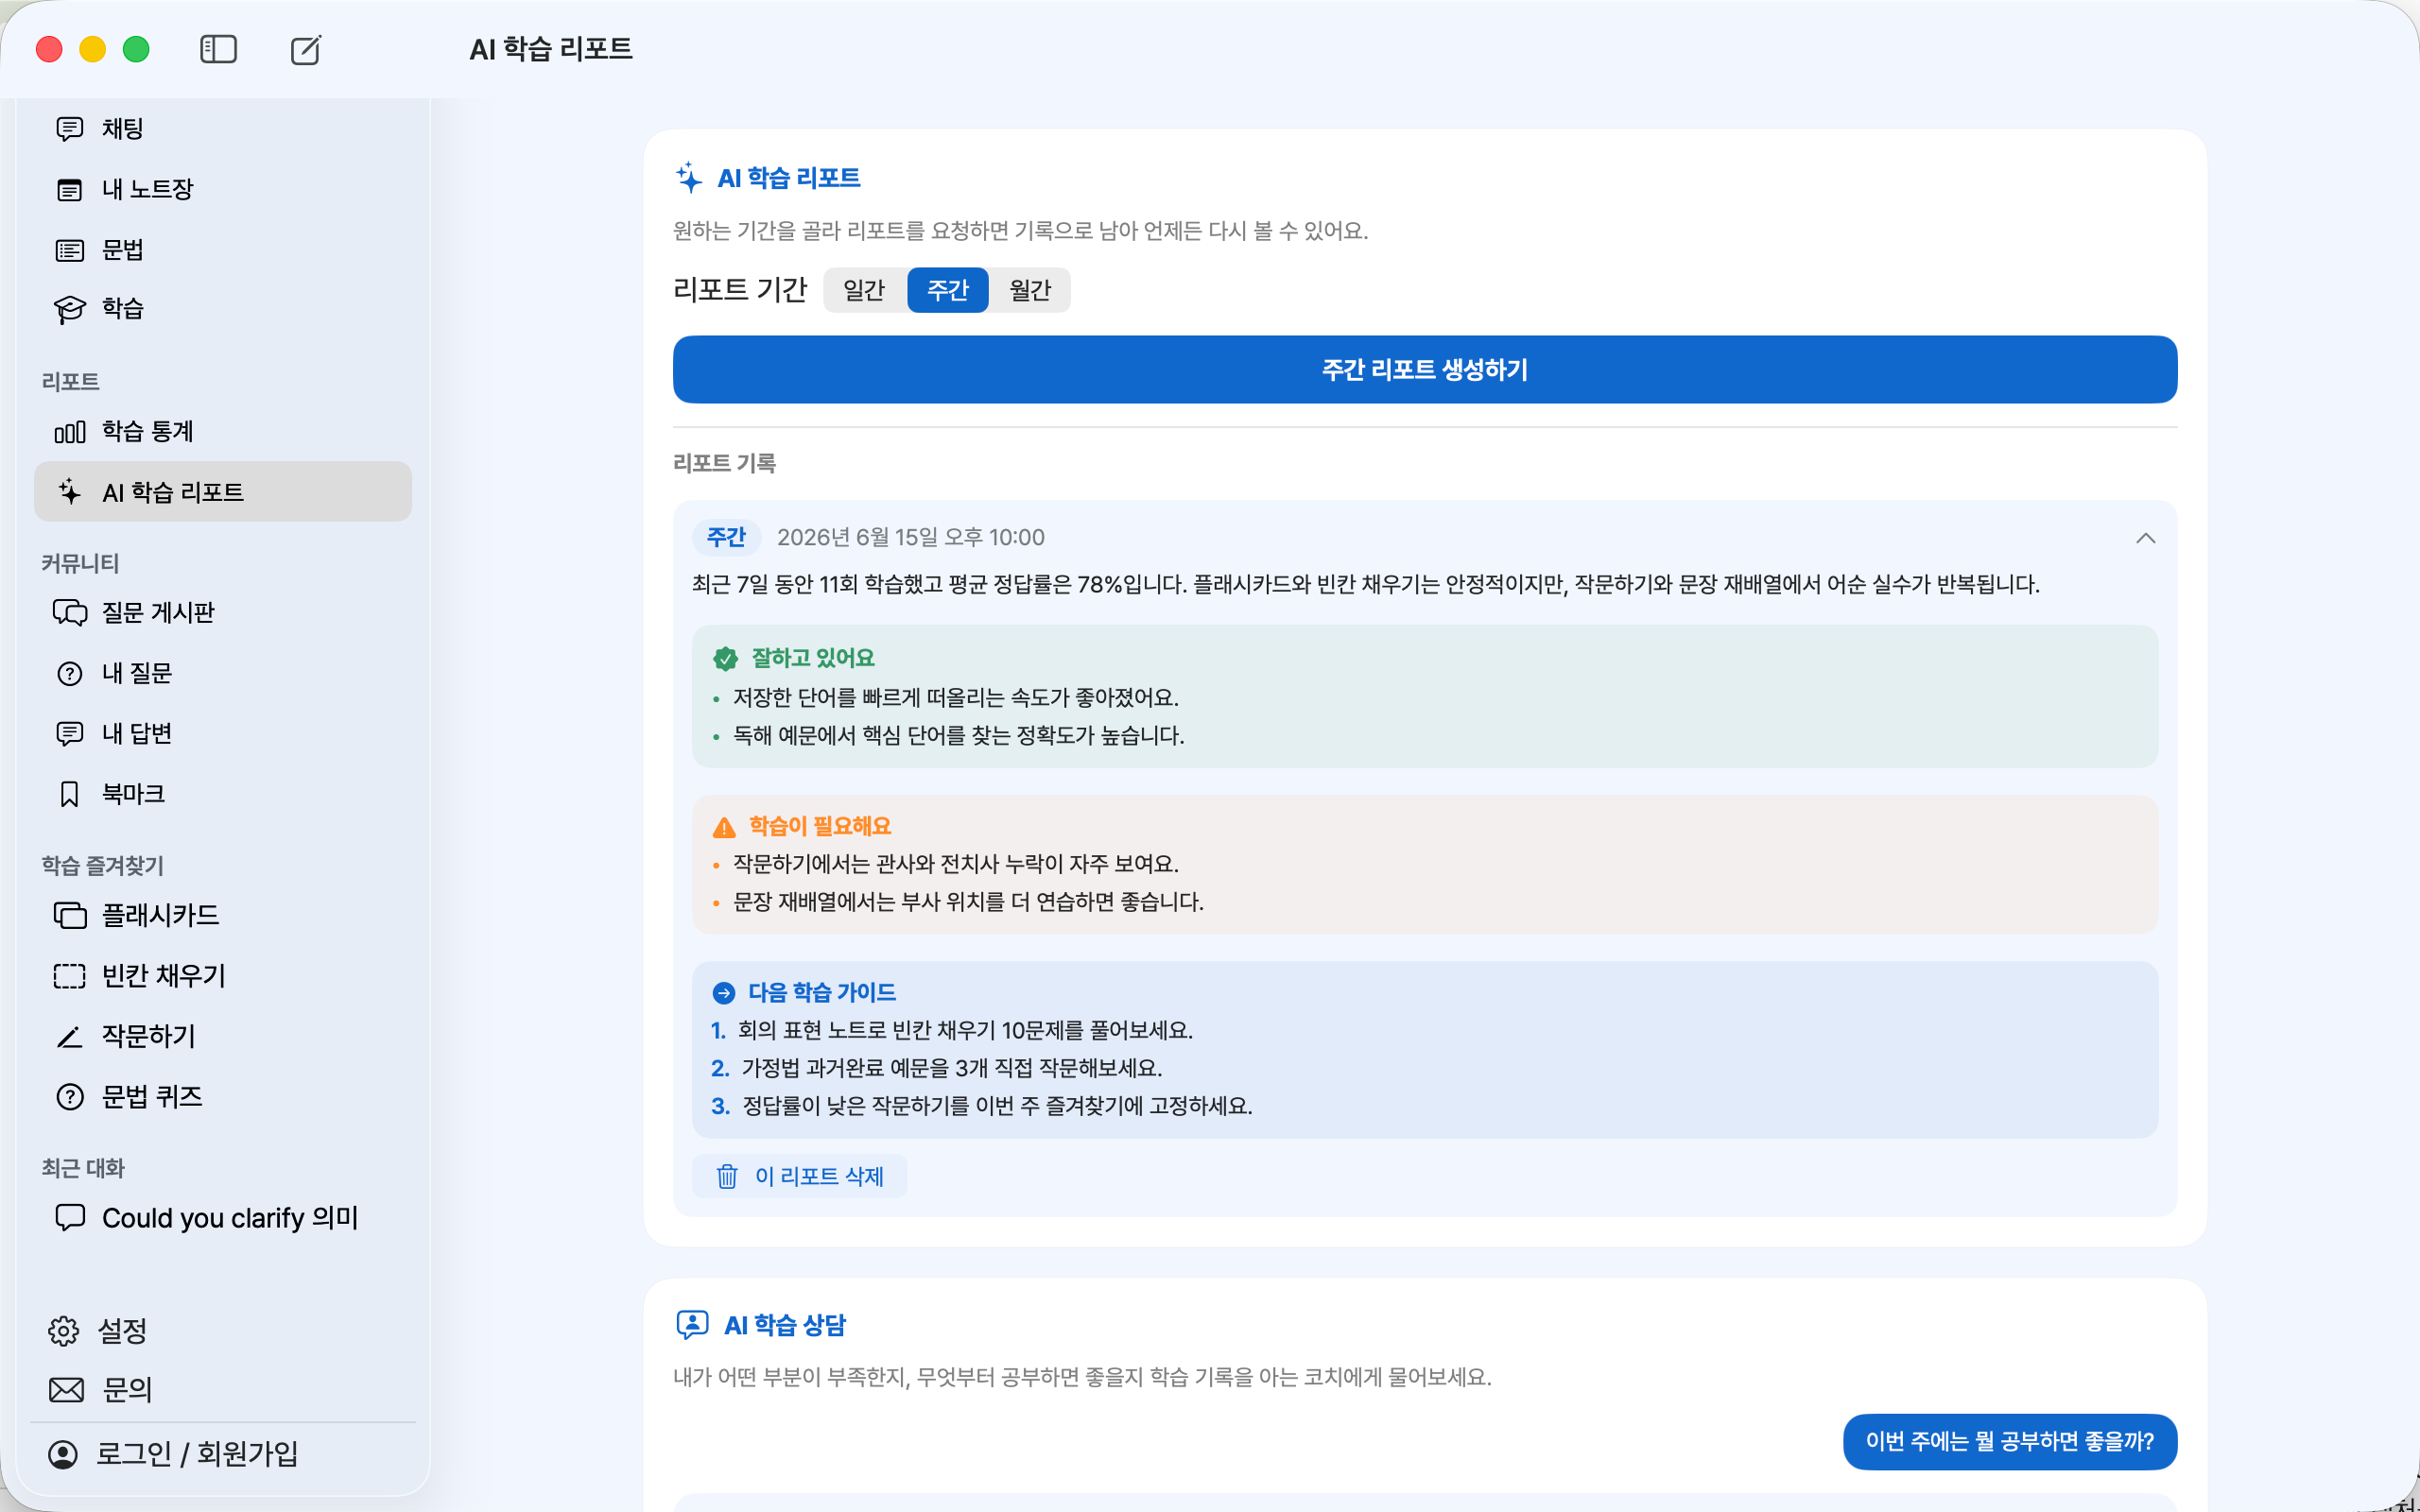The width and height of the screenshot is (2420, 1512).
Task: Click 주간 리포트 생성하기 button
Action: pos(1425,370)
